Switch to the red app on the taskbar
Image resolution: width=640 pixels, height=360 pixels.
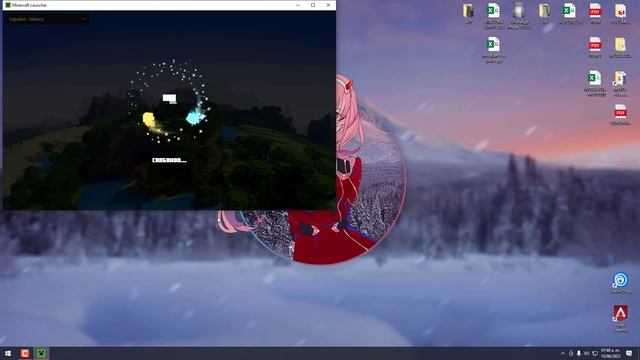tap(25, 353)
